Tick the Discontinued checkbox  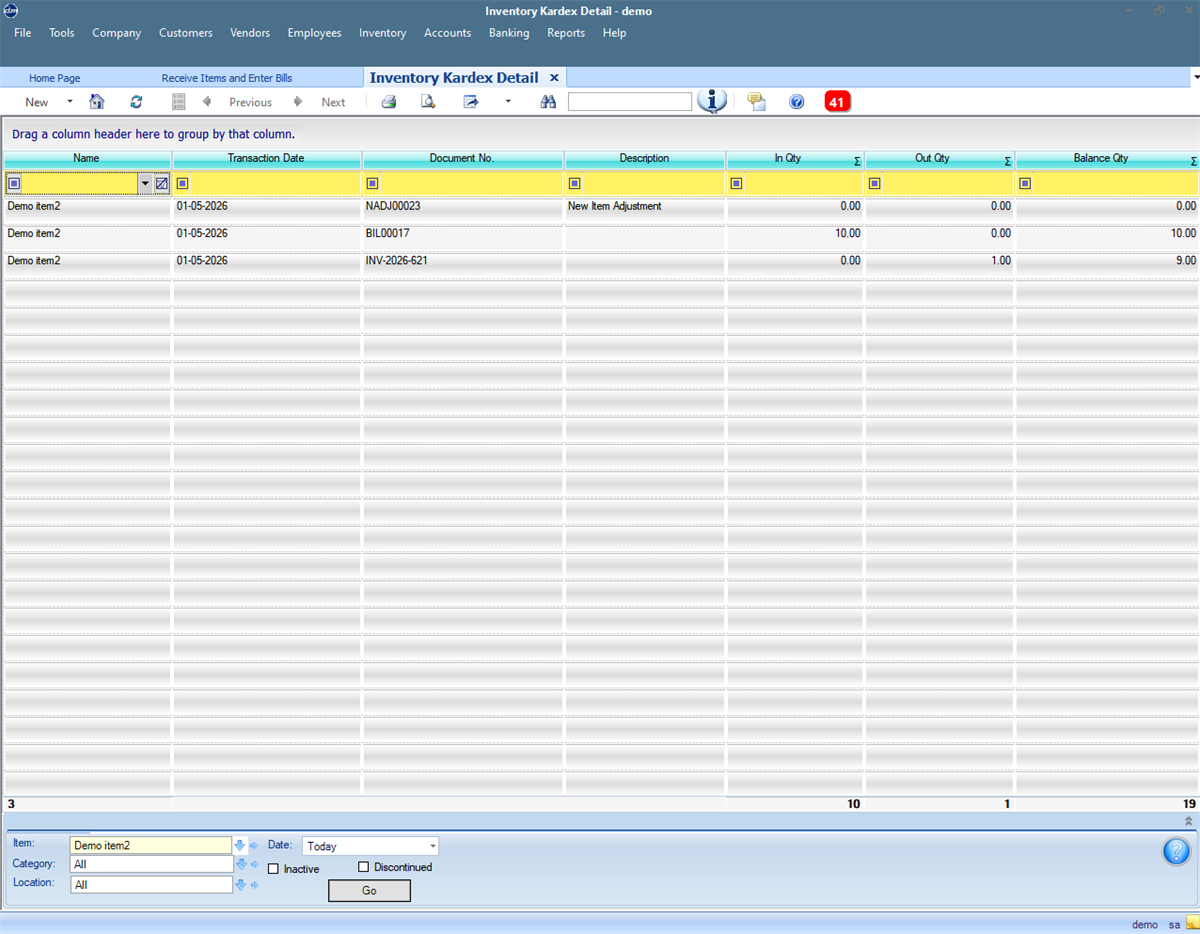point(363,867)
